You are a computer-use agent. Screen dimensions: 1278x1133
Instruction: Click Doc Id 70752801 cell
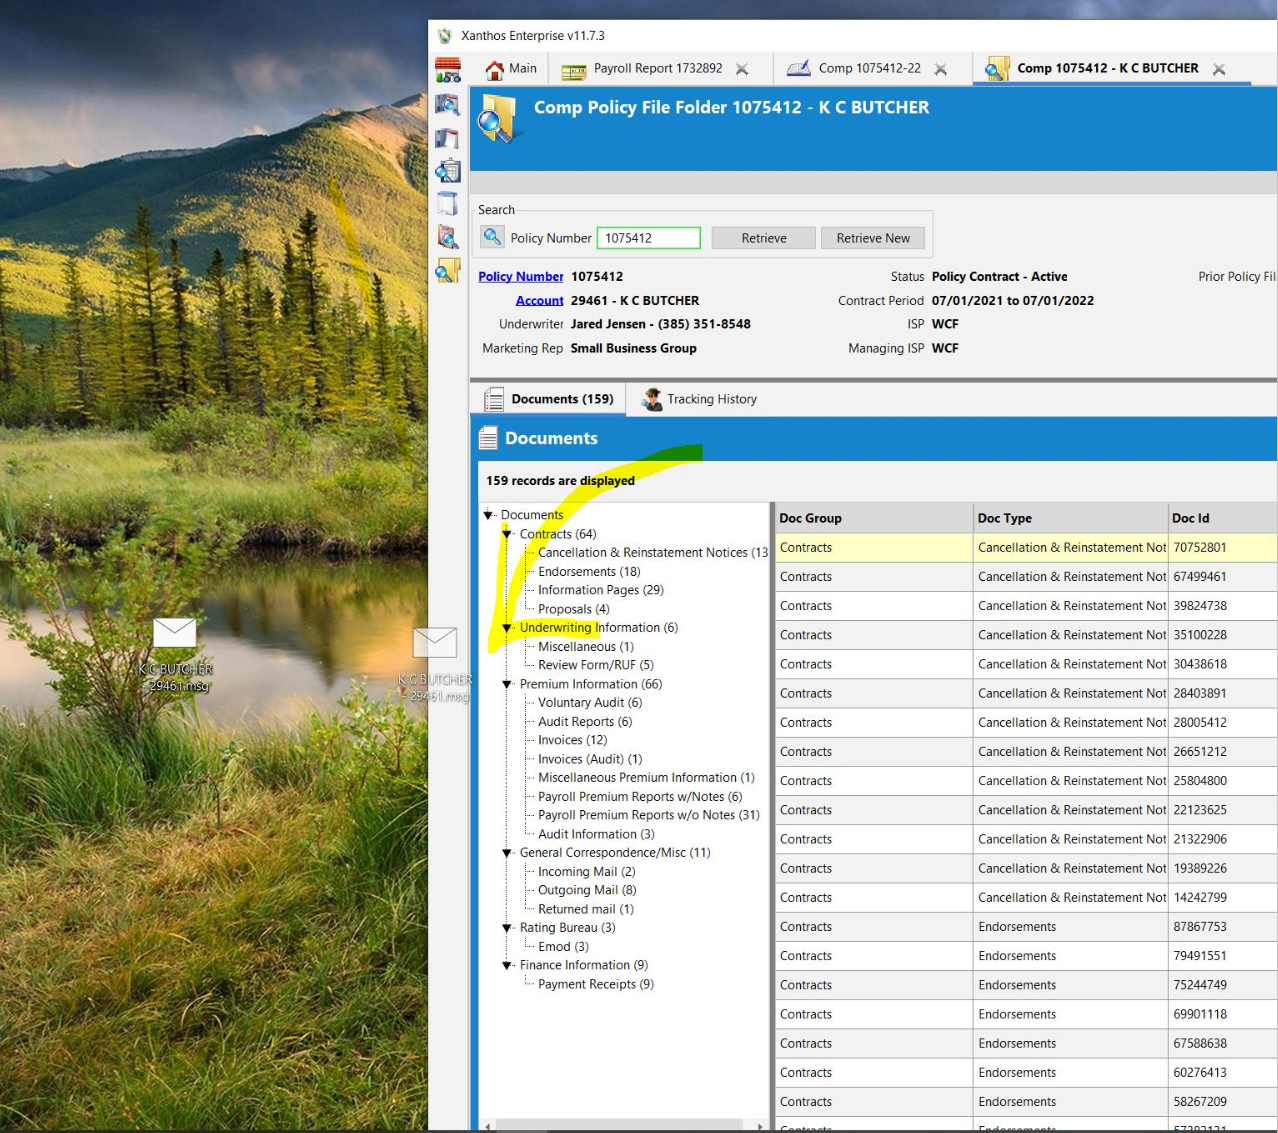coord(1222,548)
